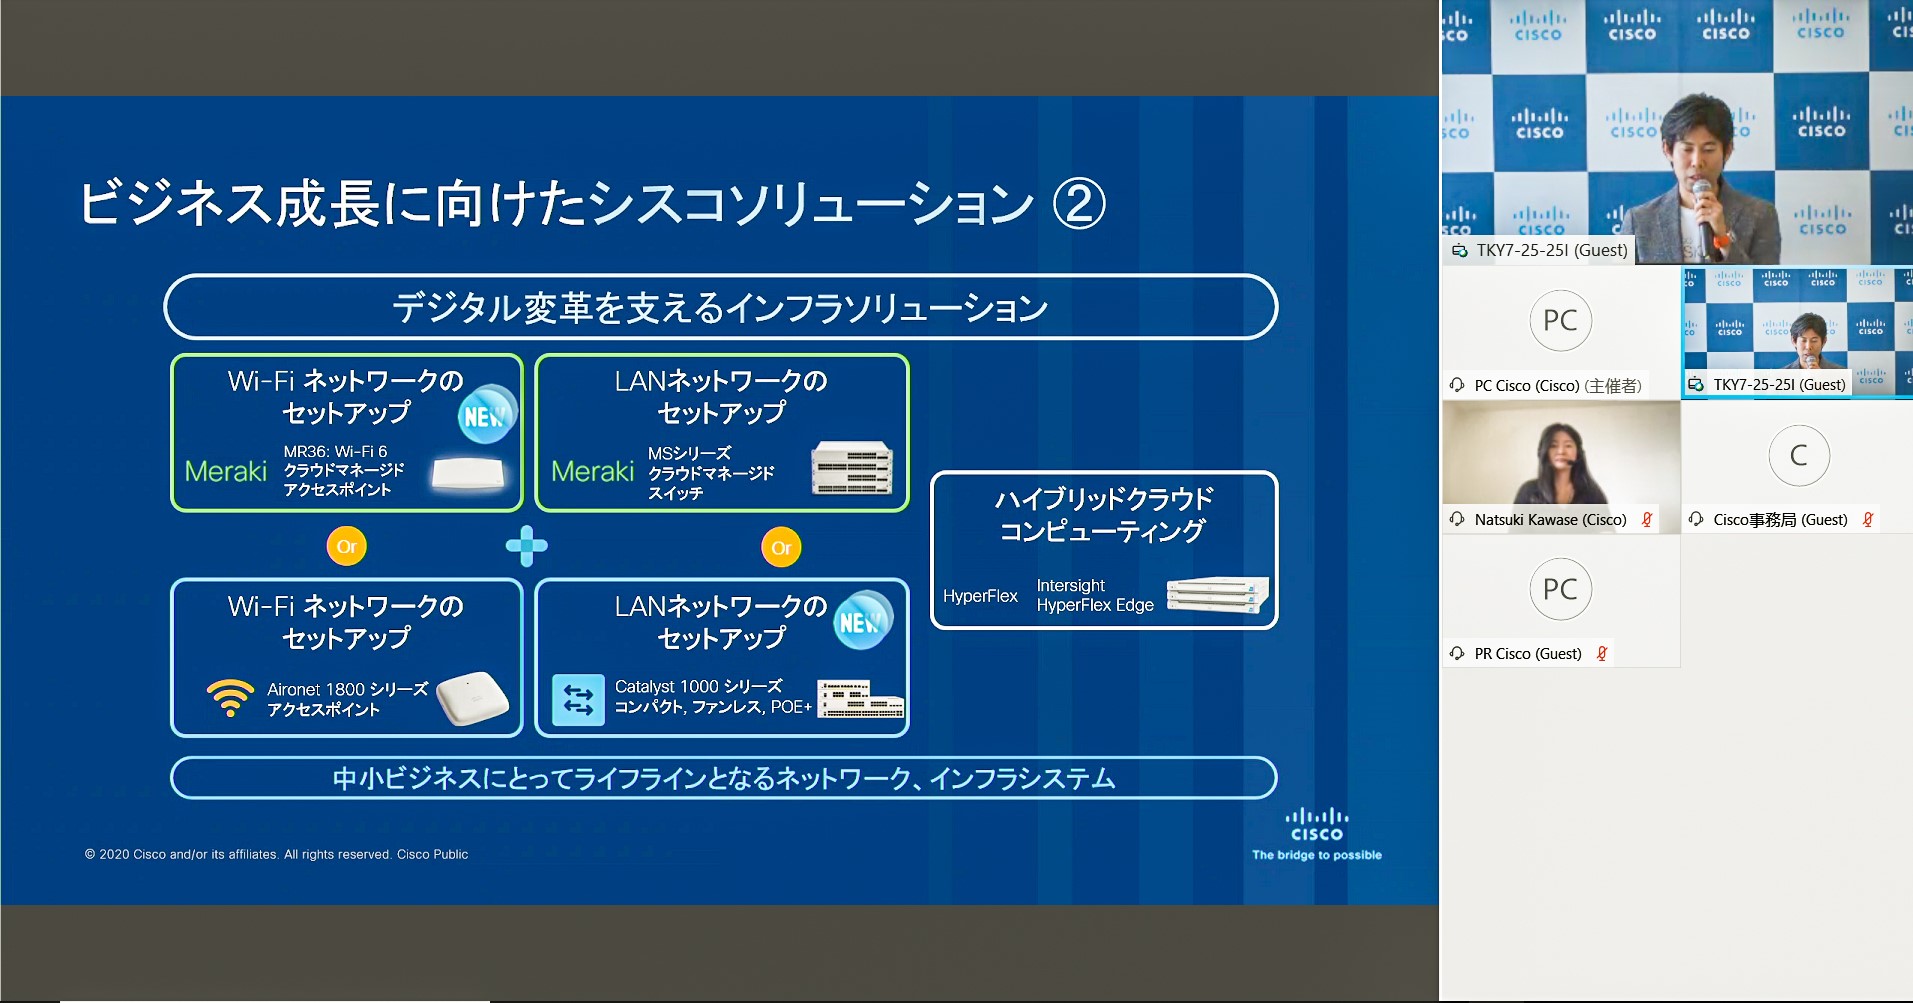Click the name label PR Cisco (Guest)

(1528, 653)
